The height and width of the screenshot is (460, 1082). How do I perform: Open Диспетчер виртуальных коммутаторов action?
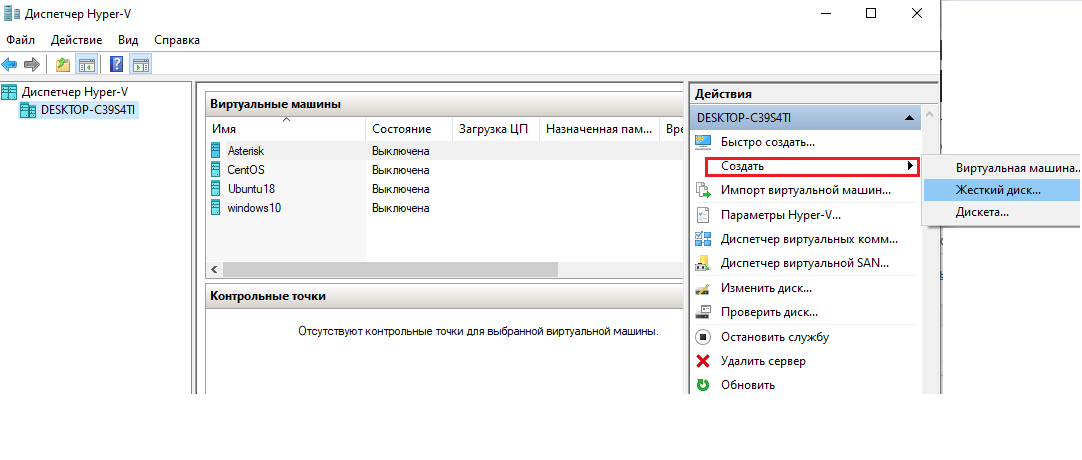click(x=808, y=239)
